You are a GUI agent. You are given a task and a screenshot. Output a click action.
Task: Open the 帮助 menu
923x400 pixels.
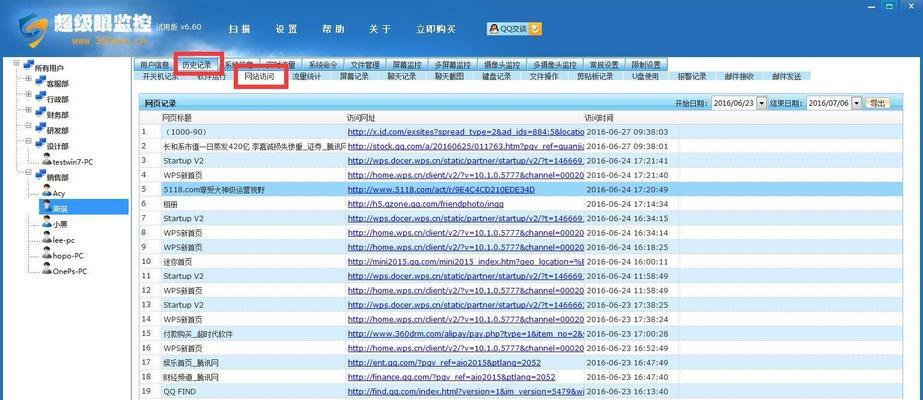(x=333, y=29)
